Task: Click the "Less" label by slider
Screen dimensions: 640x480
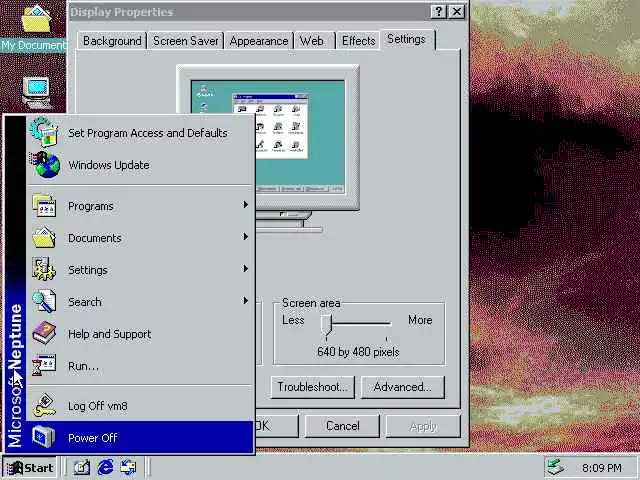Action: pyautogui.click(x=293, y=320)
